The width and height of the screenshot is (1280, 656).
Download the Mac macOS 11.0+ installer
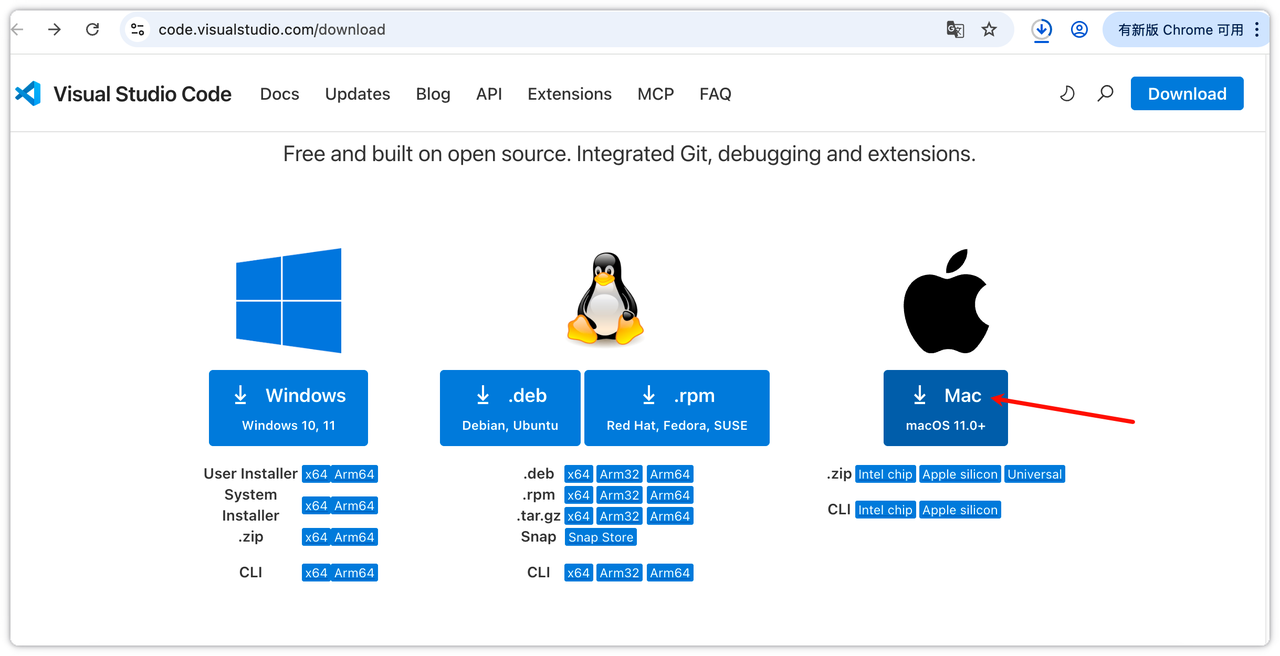945,408
